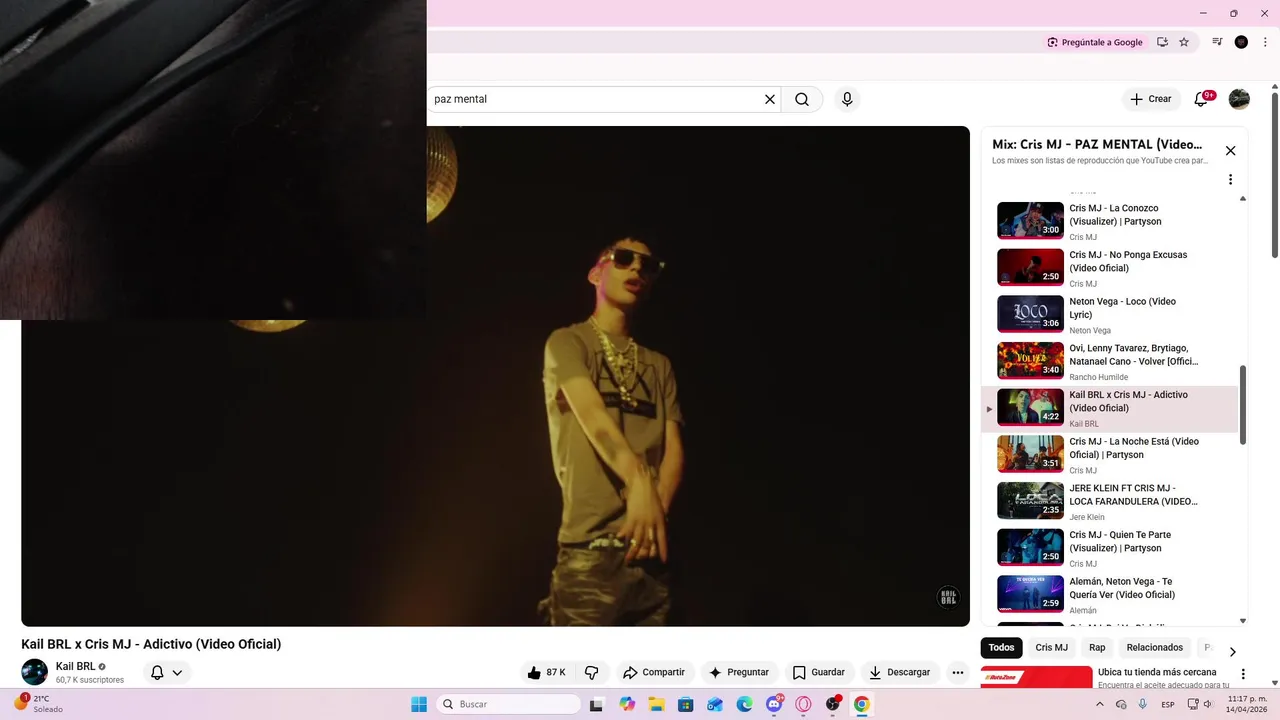Select the playing Adictivo playlist item
The height and width of the screenshot is (720, 1280).
(1110, 408)
